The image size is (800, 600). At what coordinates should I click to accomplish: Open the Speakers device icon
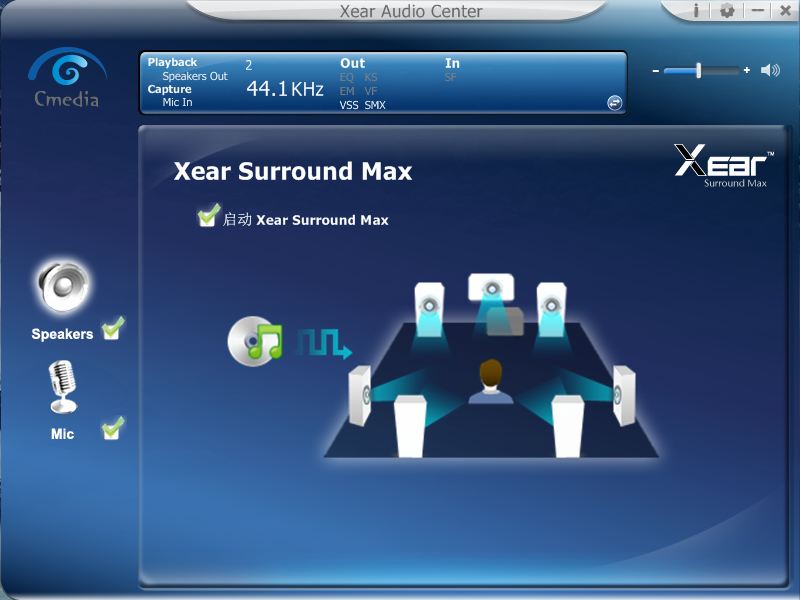(63, 286)
